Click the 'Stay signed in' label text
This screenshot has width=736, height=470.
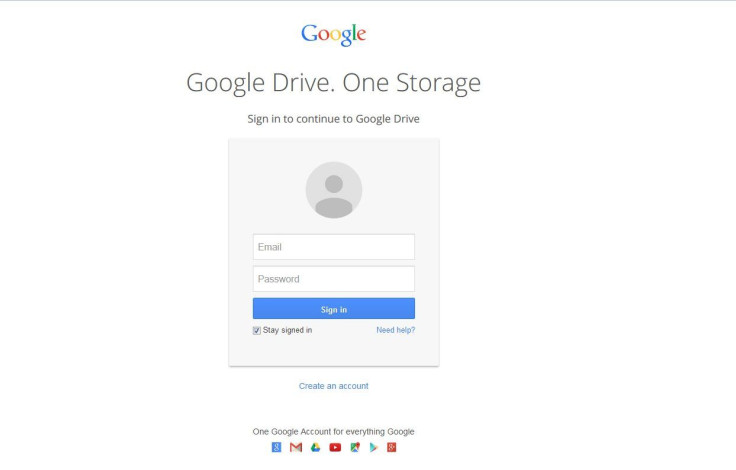click(287, 330)
